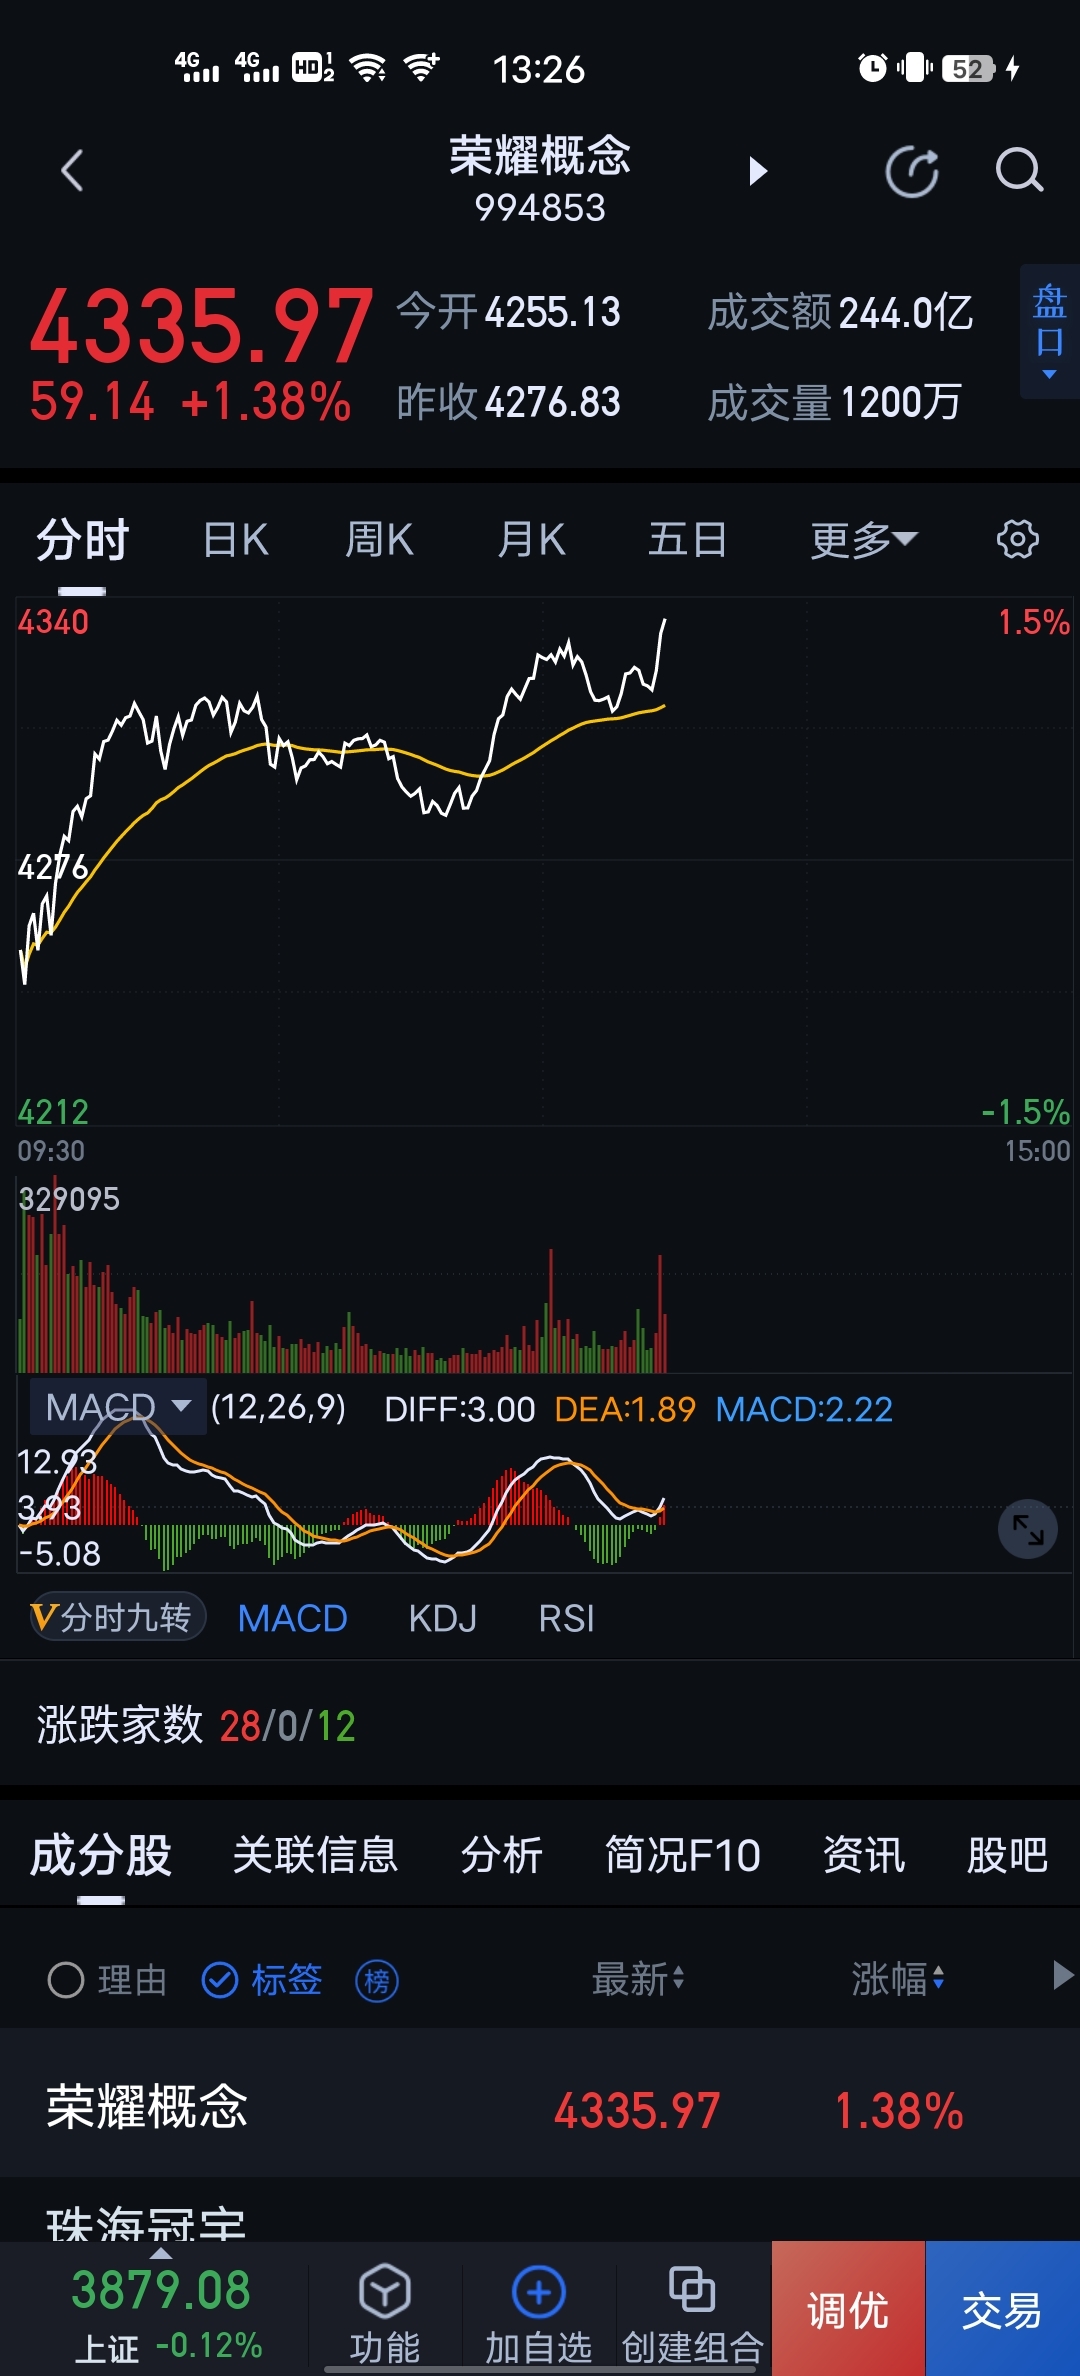Tap the battery 52 indicator
Viewport: 1080px width, 2376px height.
click(x=969, y=68)
